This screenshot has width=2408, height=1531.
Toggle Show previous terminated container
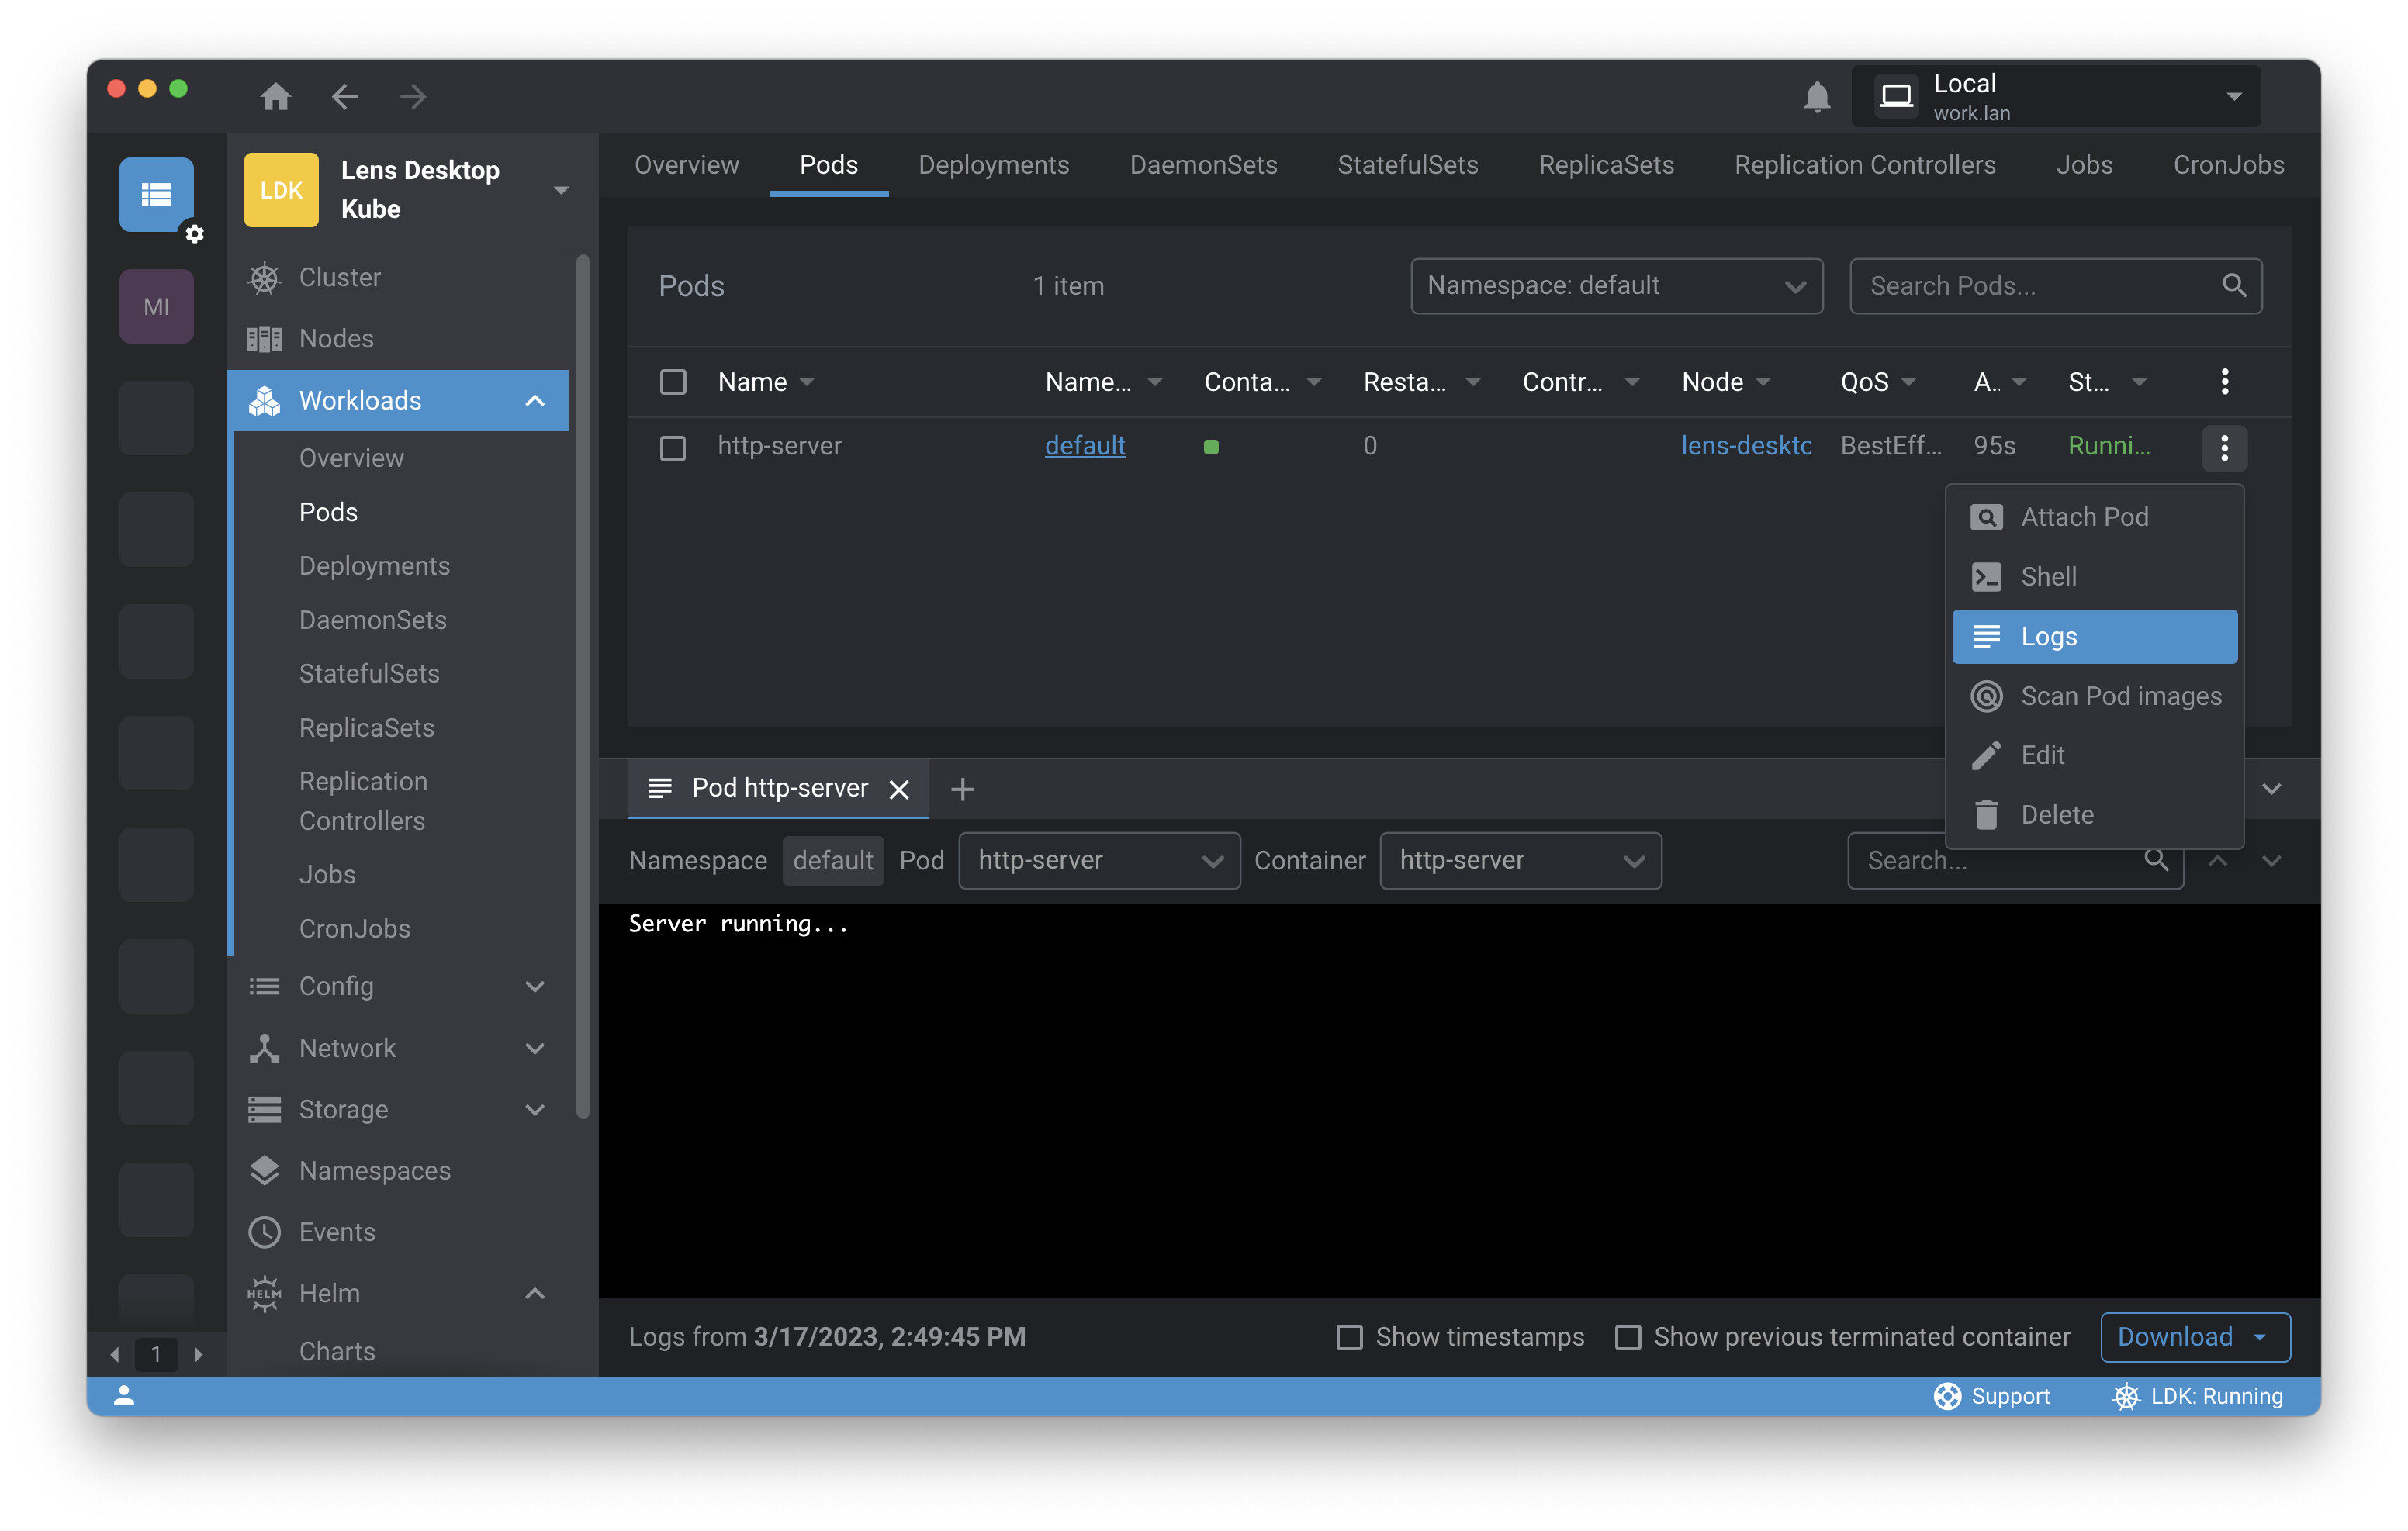point(1627,1337)
